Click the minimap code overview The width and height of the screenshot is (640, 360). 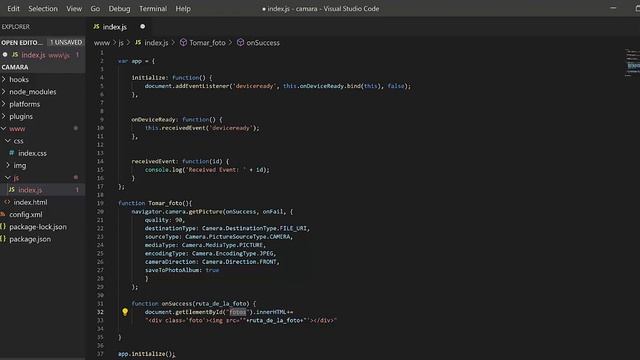(x=632, y=63)
